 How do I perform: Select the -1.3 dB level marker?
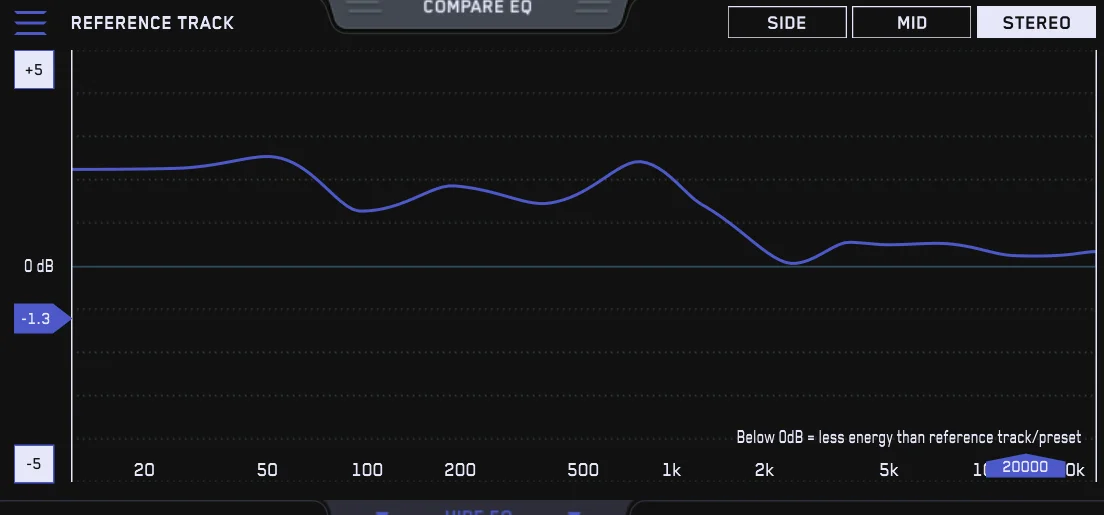point(42,319)
